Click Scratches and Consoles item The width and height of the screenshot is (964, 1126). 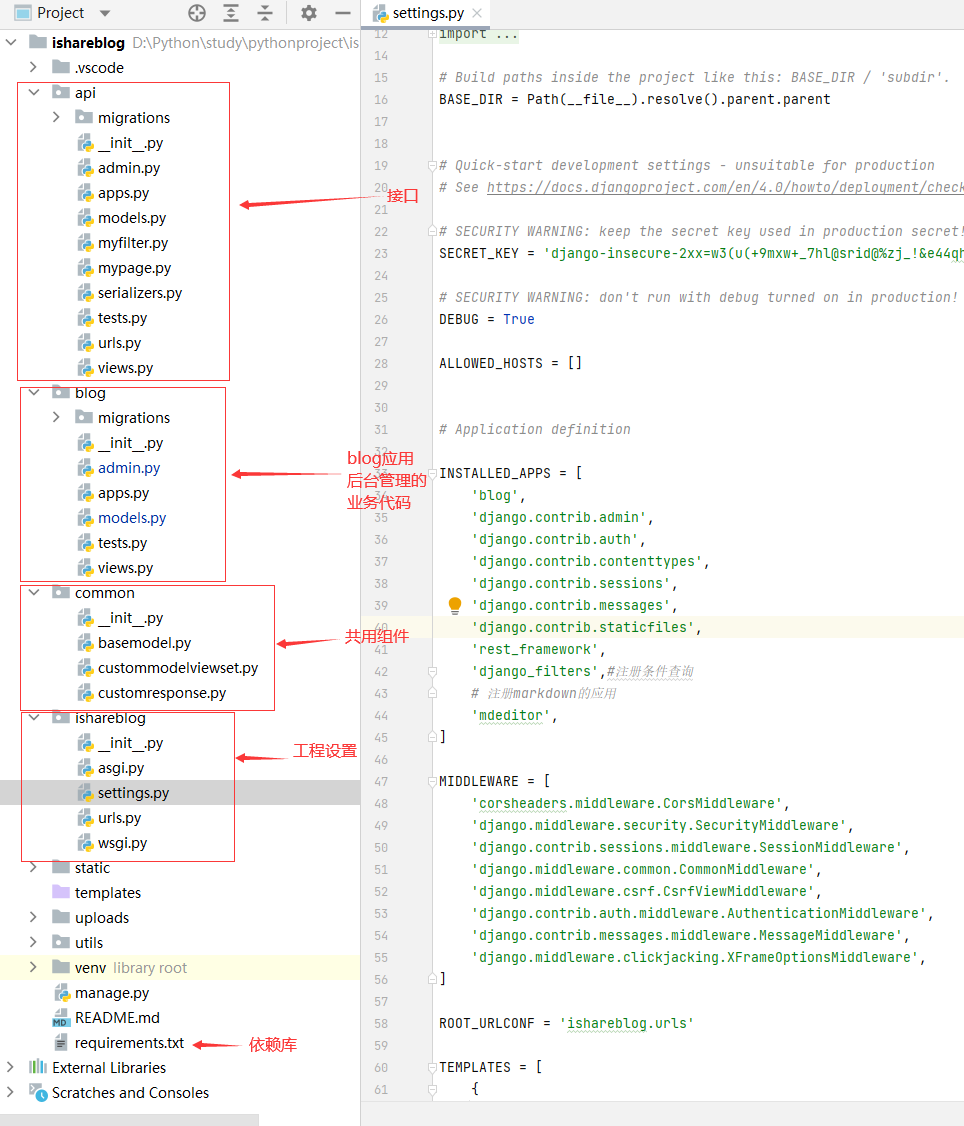(130, 1093)
